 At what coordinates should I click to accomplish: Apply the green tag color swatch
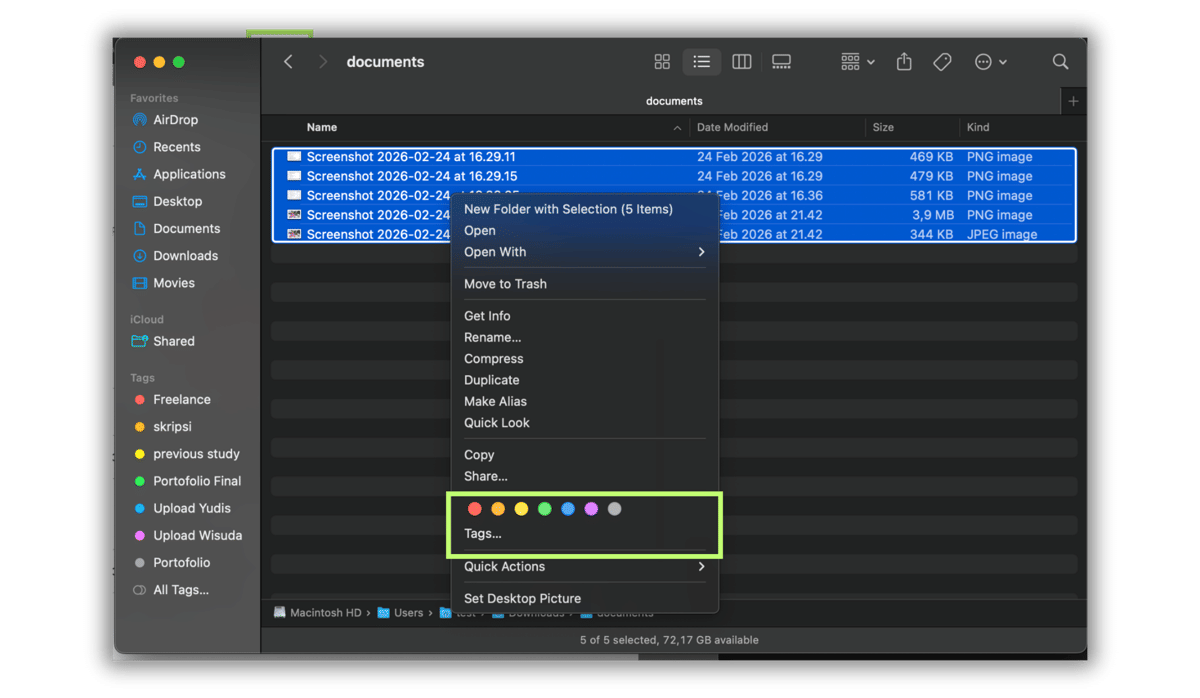point(544,508)
